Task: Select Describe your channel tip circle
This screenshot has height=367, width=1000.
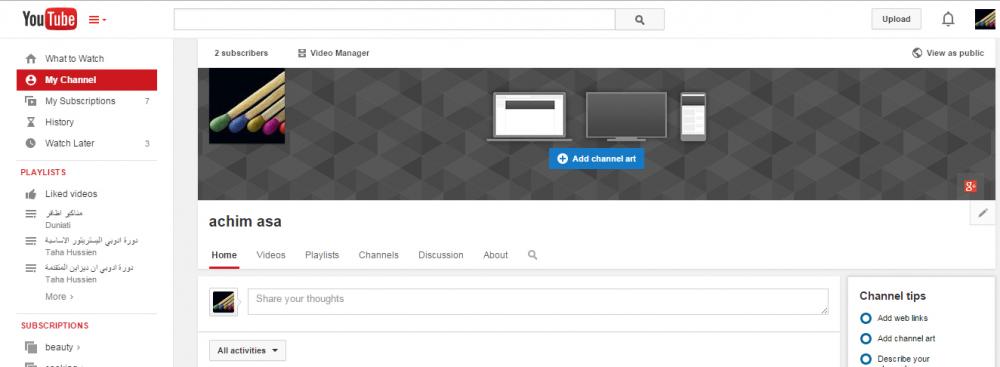Action: pyautogui.click(x=865, y=359)
